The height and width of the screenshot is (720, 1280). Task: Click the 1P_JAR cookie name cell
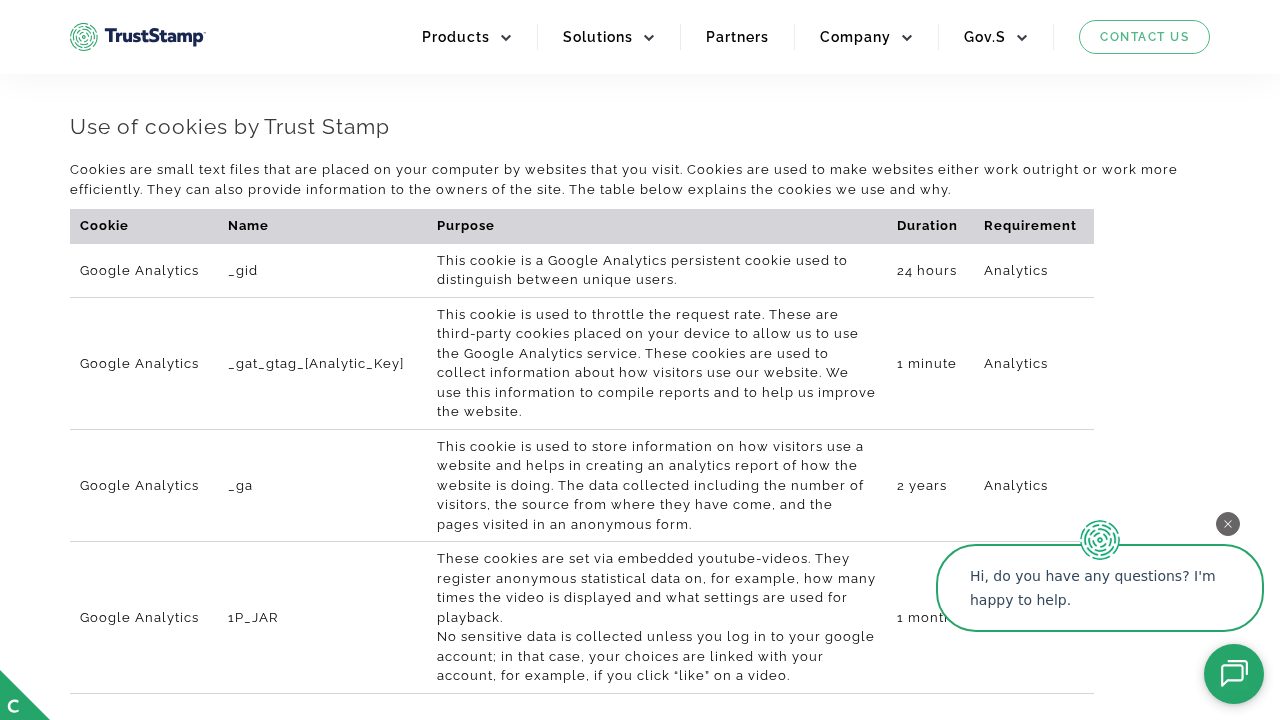click(252, 617)
